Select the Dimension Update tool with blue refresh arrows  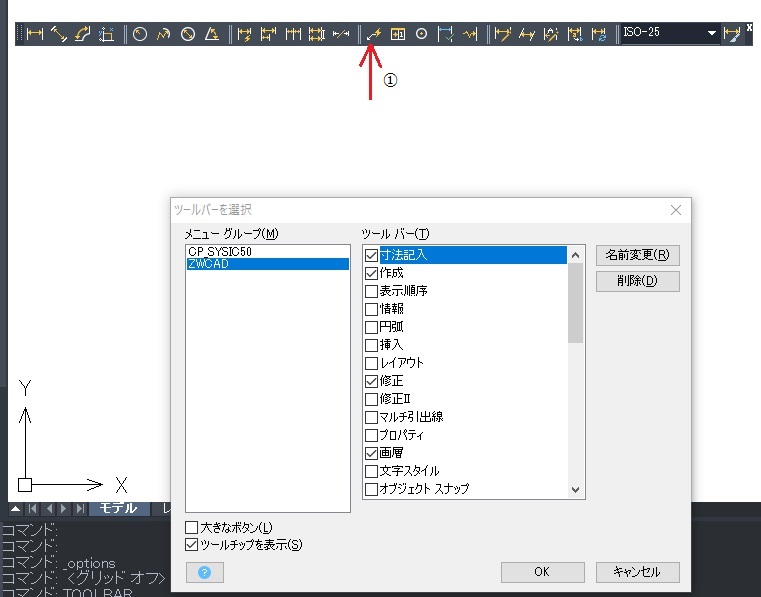(599, 34)
